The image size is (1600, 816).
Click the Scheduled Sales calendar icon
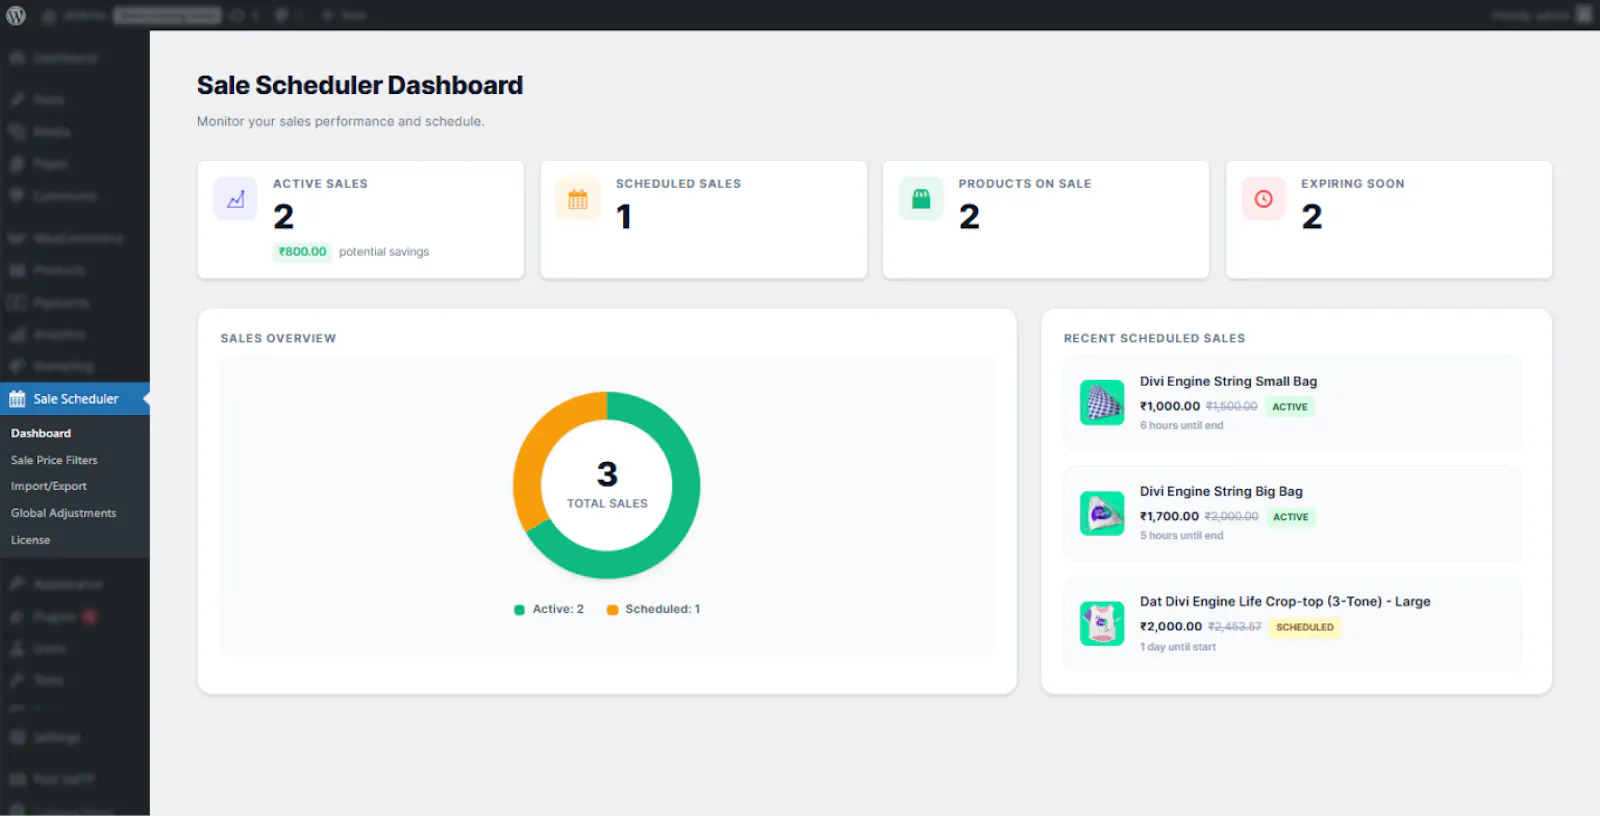click(578, 199)
